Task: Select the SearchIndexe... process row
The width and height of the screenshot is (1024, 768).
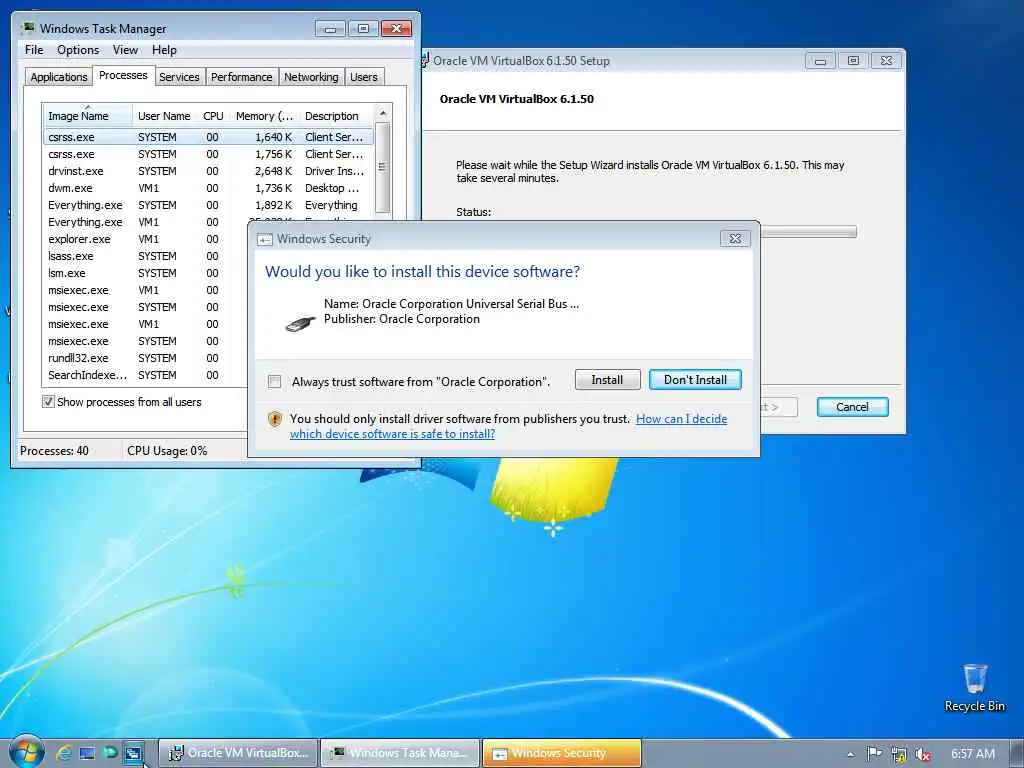Action: (145, 375)
